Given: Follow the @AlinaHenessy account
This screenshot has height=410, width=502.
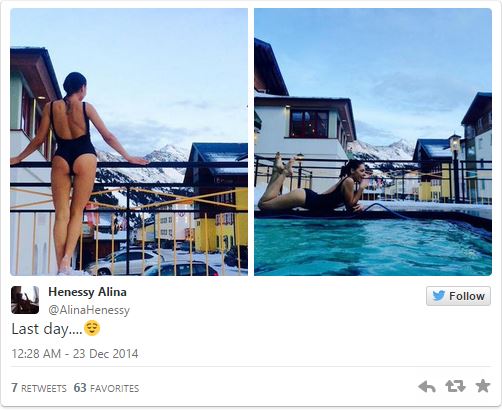Looking at the screenshot, I should click(x=458, y=296).
